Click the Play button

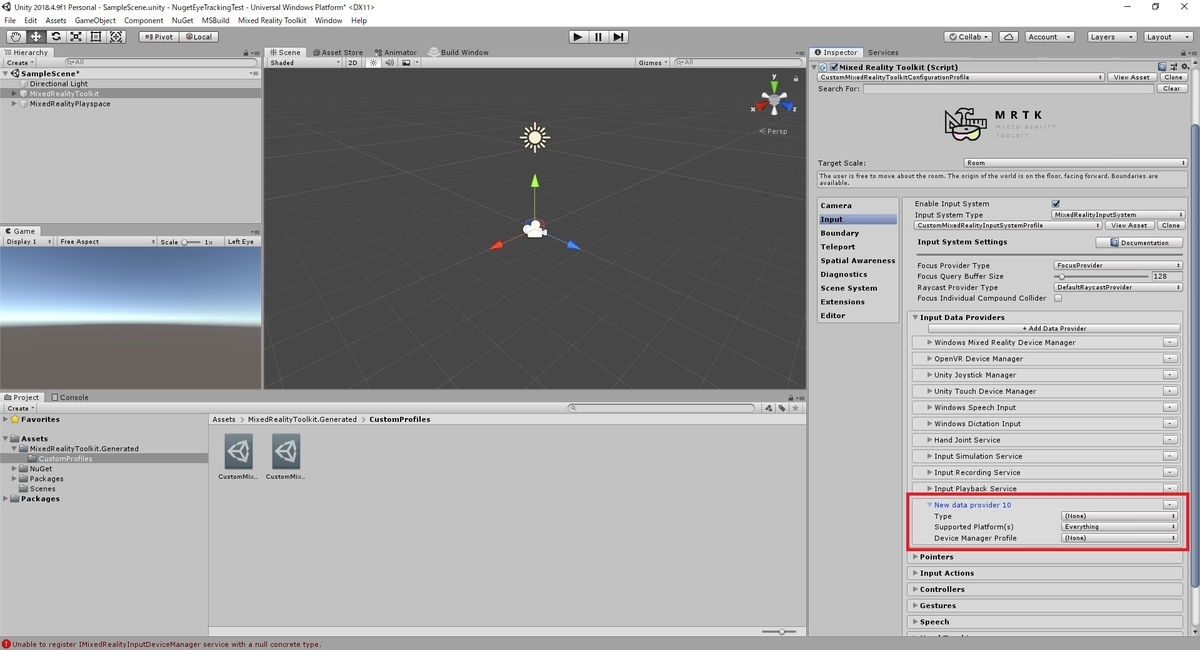578,37
